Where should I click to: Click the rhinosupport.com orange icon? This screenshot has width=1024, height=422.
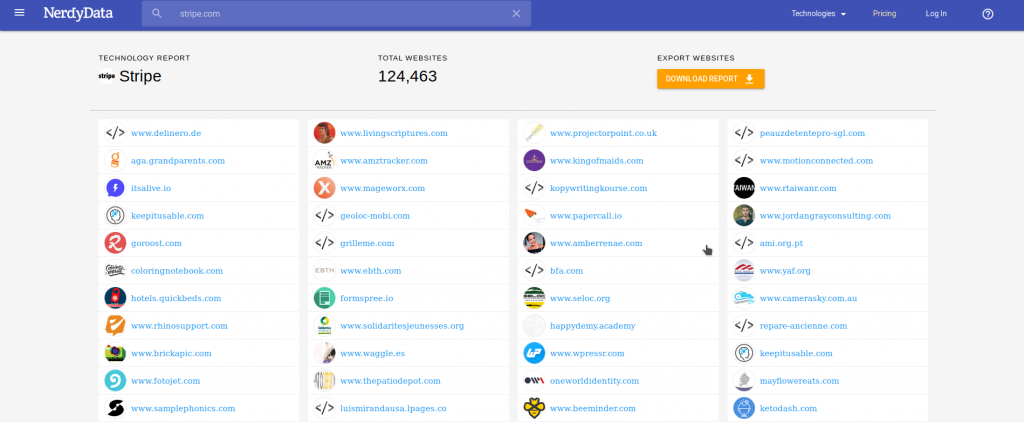115,325
